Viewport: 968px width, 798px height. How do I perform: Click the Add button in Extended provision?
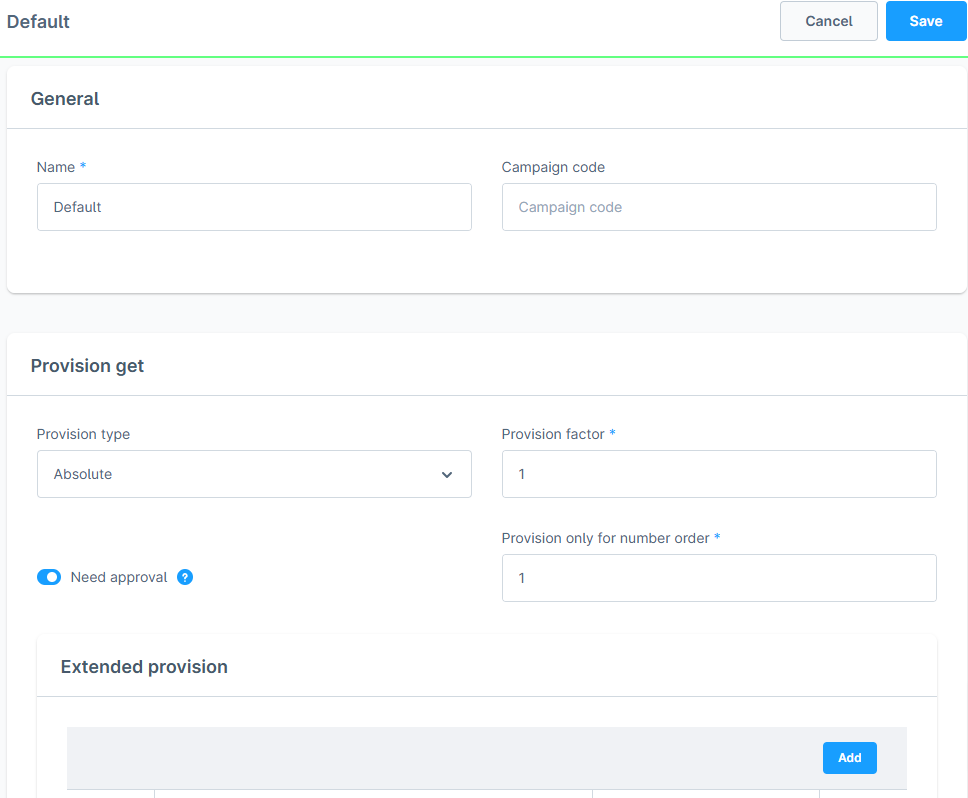[849, 758]
